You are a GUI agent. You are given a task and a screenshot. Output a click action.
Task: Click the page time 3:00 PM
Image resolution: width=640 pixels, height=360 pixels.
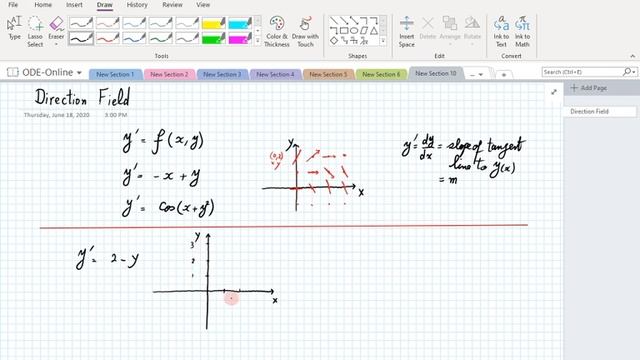(x=116, y=115)
